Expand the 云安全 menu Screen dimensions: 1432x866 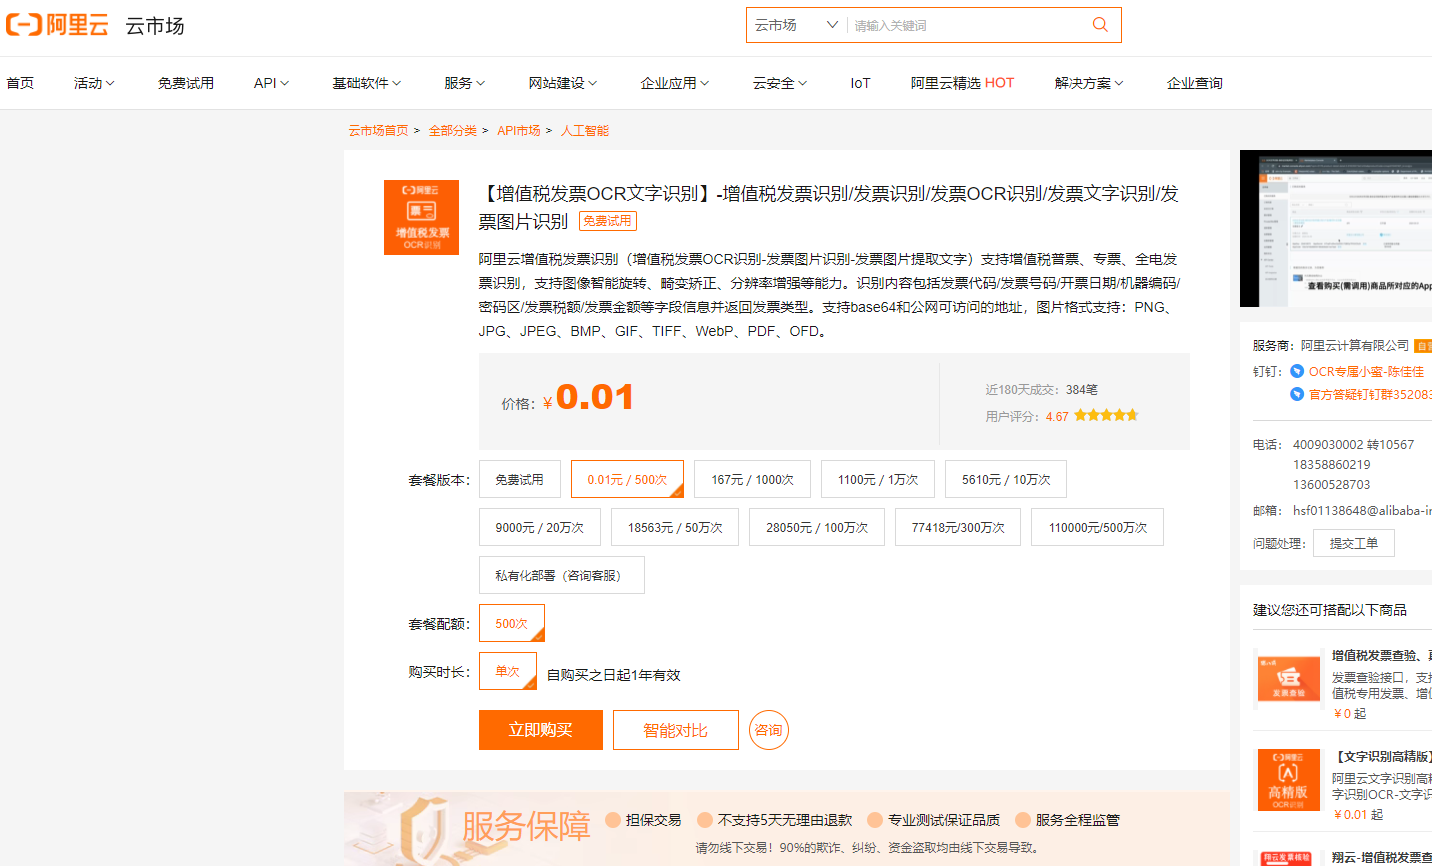[x=780, y=83]
